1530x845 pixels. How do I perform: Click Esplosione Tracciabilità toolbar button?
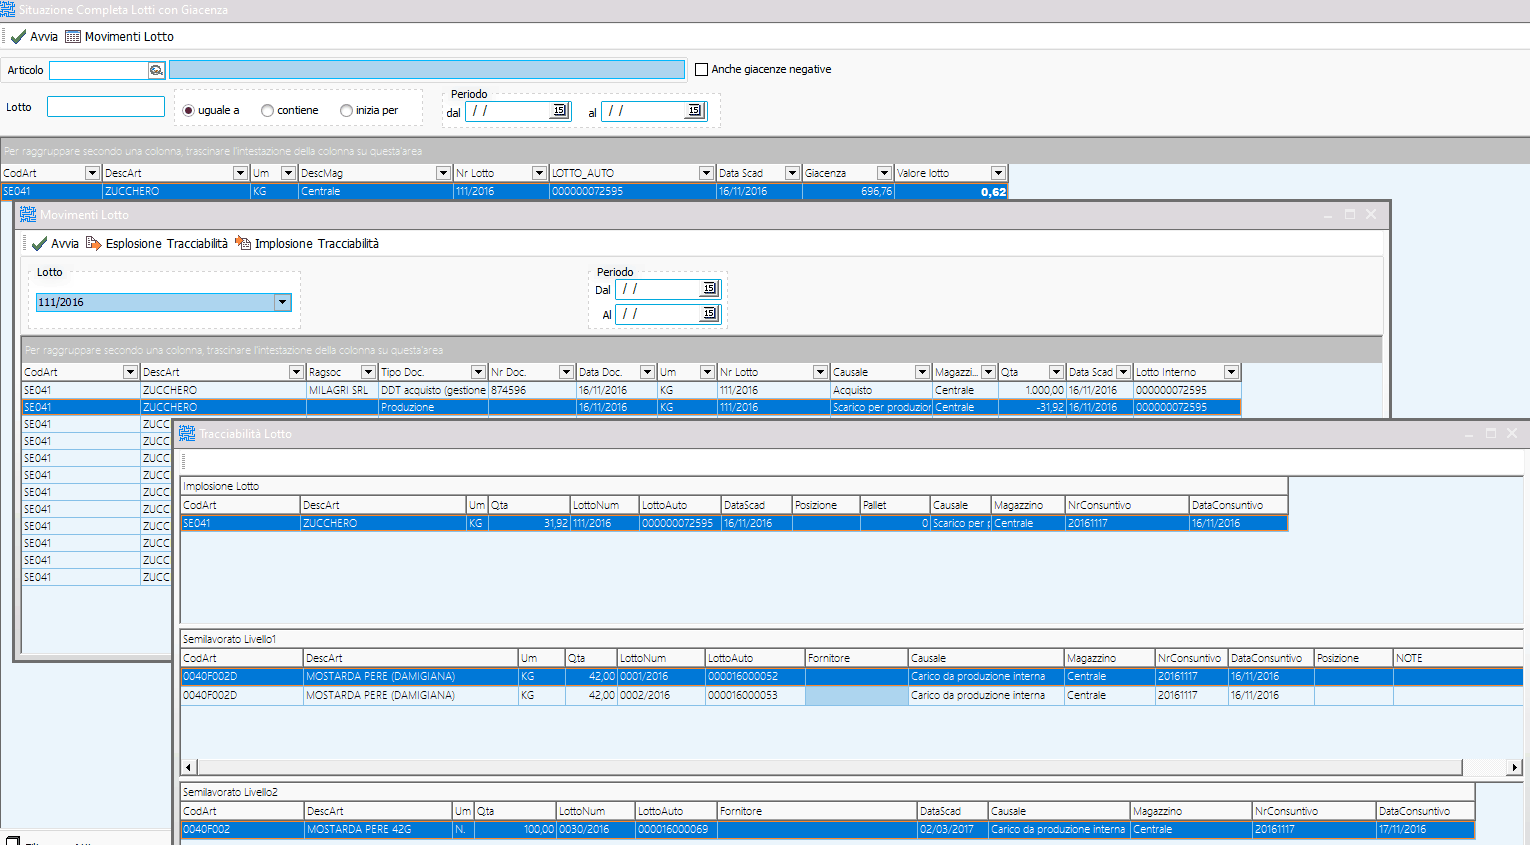(x=157, y=244)
